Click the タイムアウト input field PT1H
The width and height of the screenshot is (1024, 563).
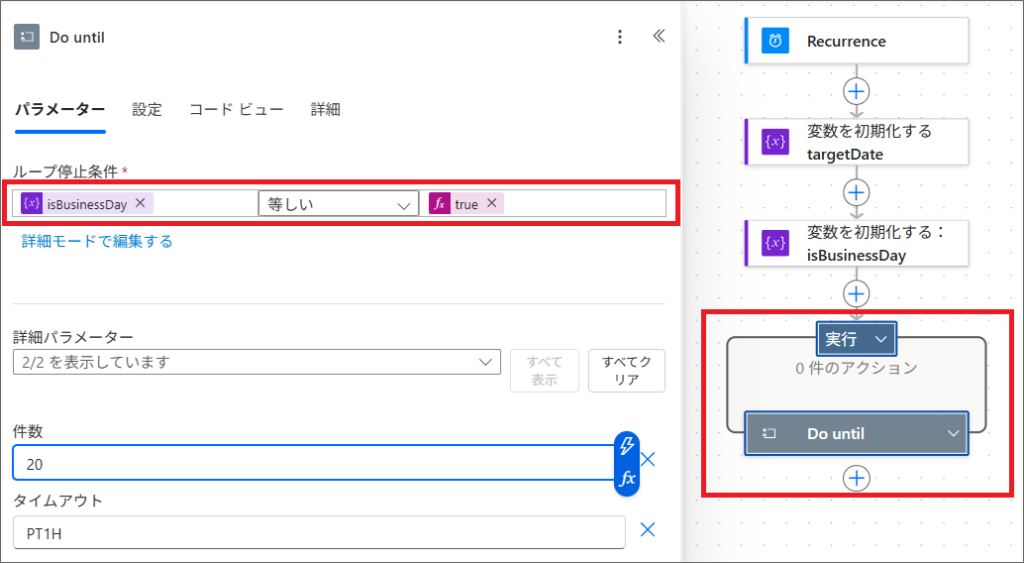[318, 532]
